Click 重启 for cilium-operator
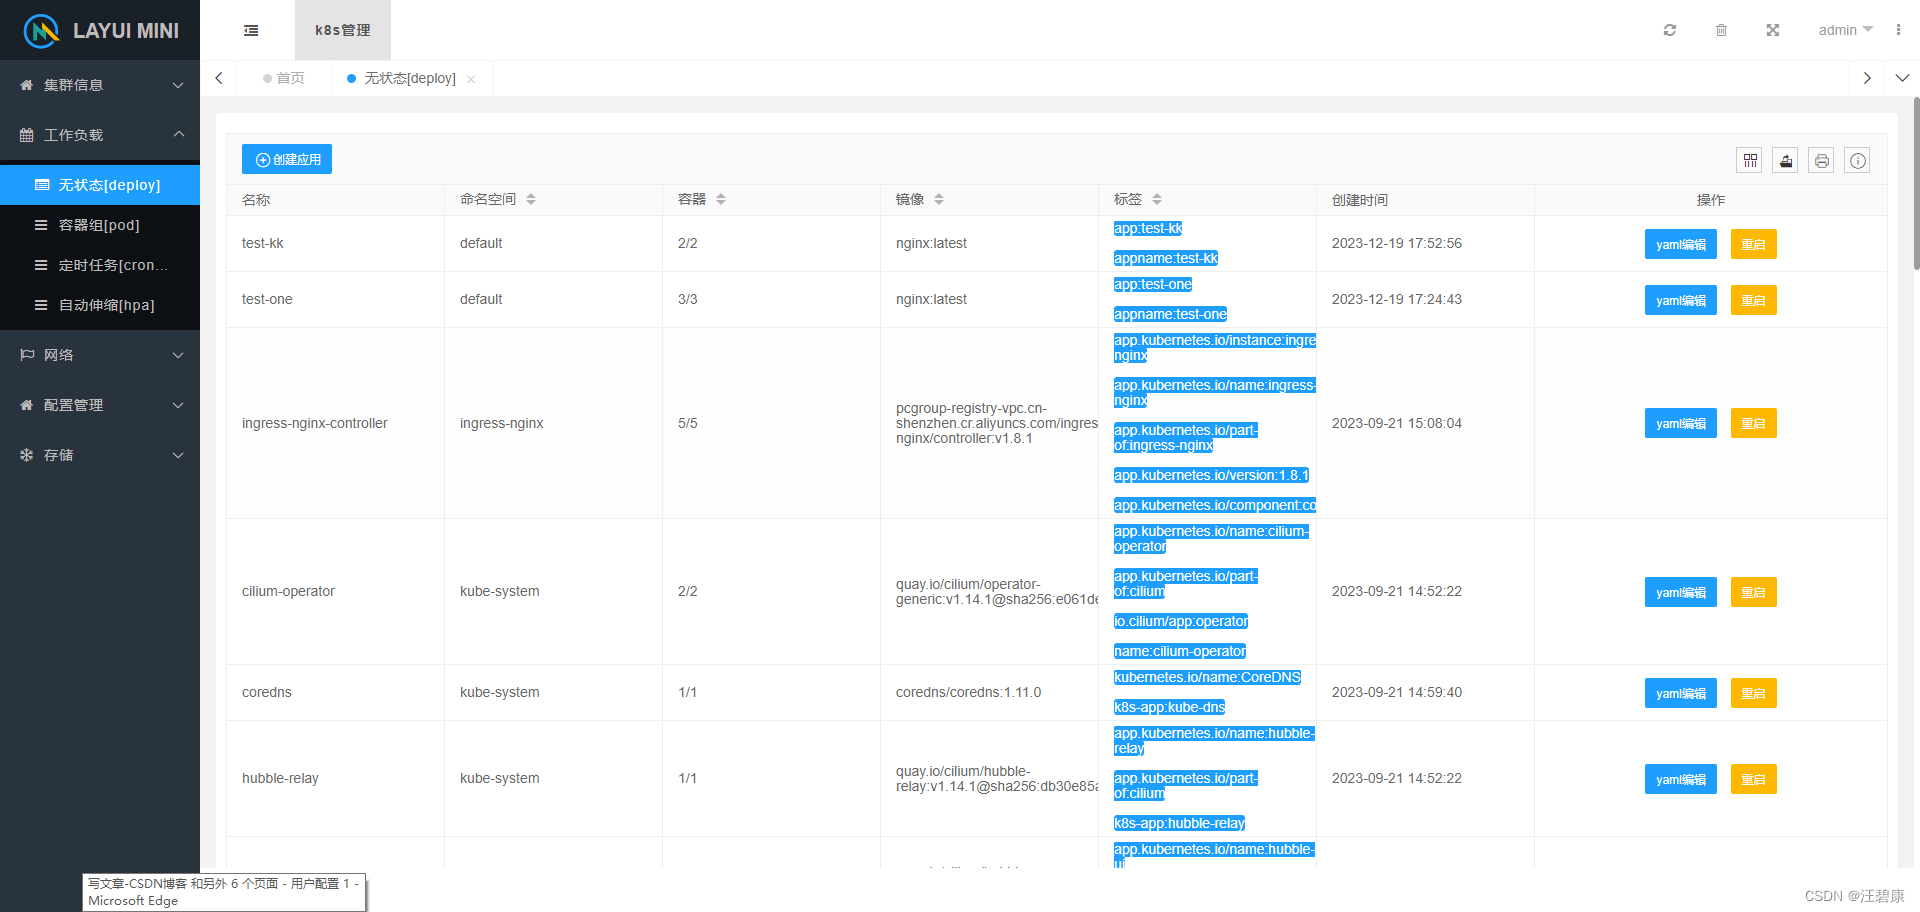Image resolution: width=1920 pixels, height=912 pixels. 1754,592
